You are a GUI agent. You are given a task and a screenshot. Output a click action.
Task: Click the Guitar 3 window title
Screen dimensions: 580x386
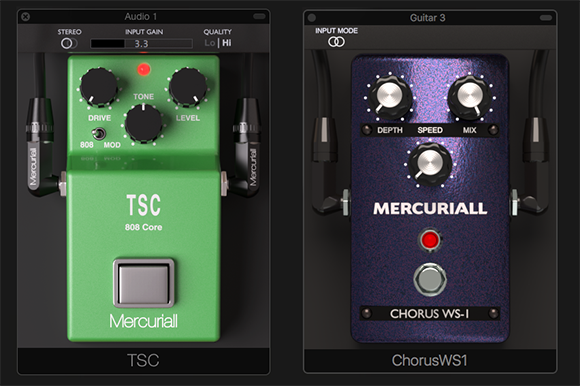pyautogui.click(x=428, y=18)
